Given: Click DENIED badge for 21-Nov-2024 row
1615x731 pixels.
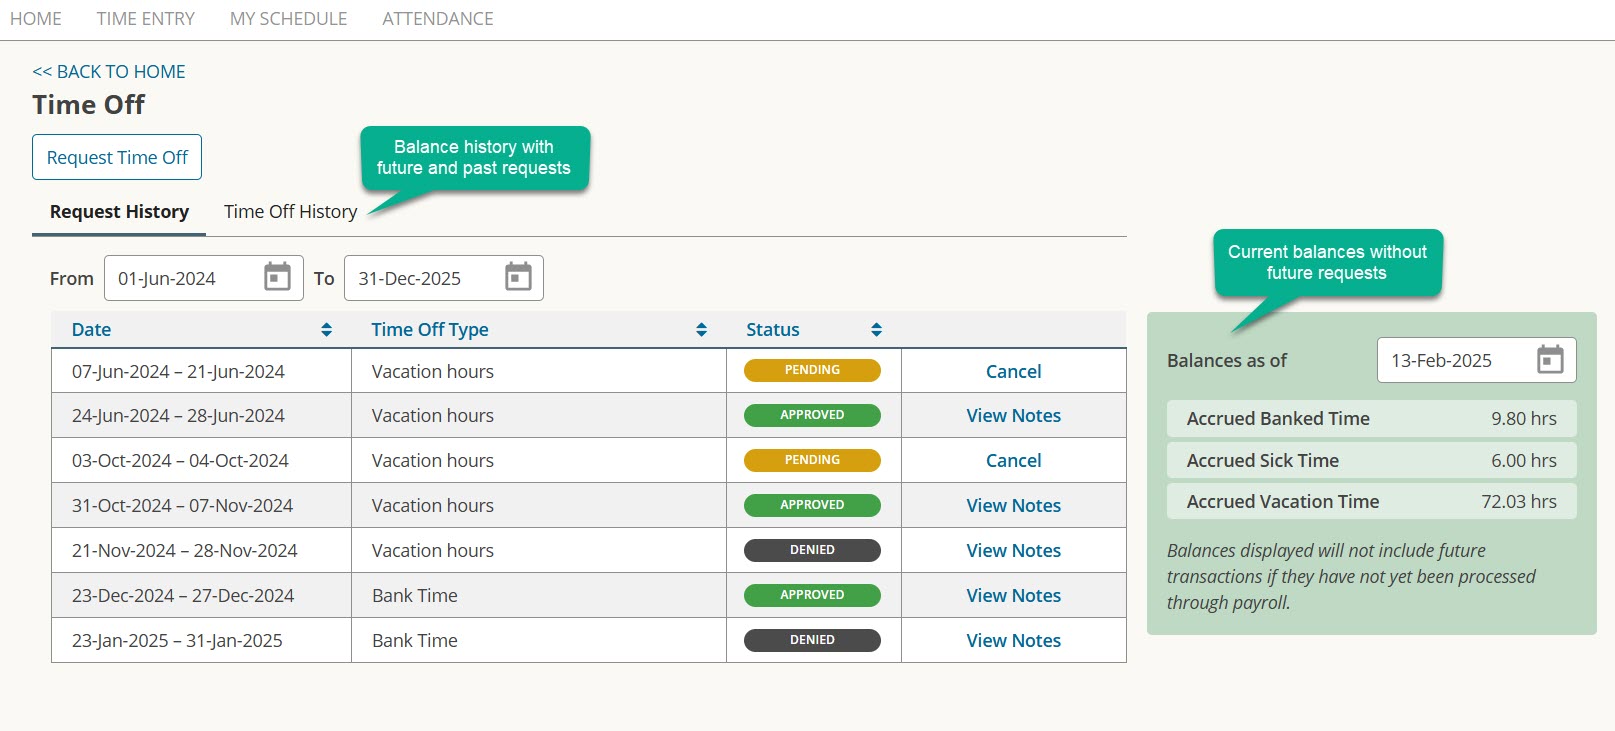Looking at the screenshot, I should tap(812, 550).
